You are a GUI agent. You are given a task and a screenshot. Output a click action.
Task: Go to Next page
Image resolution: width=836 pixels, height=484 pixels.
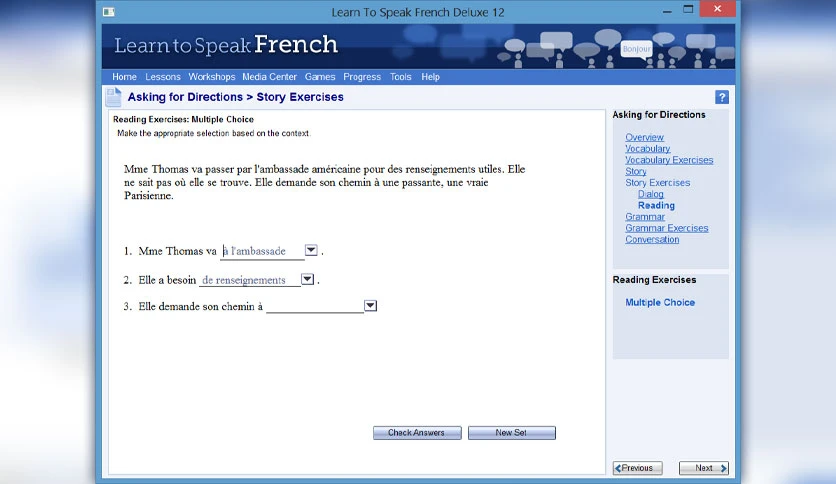coord(704,468)
